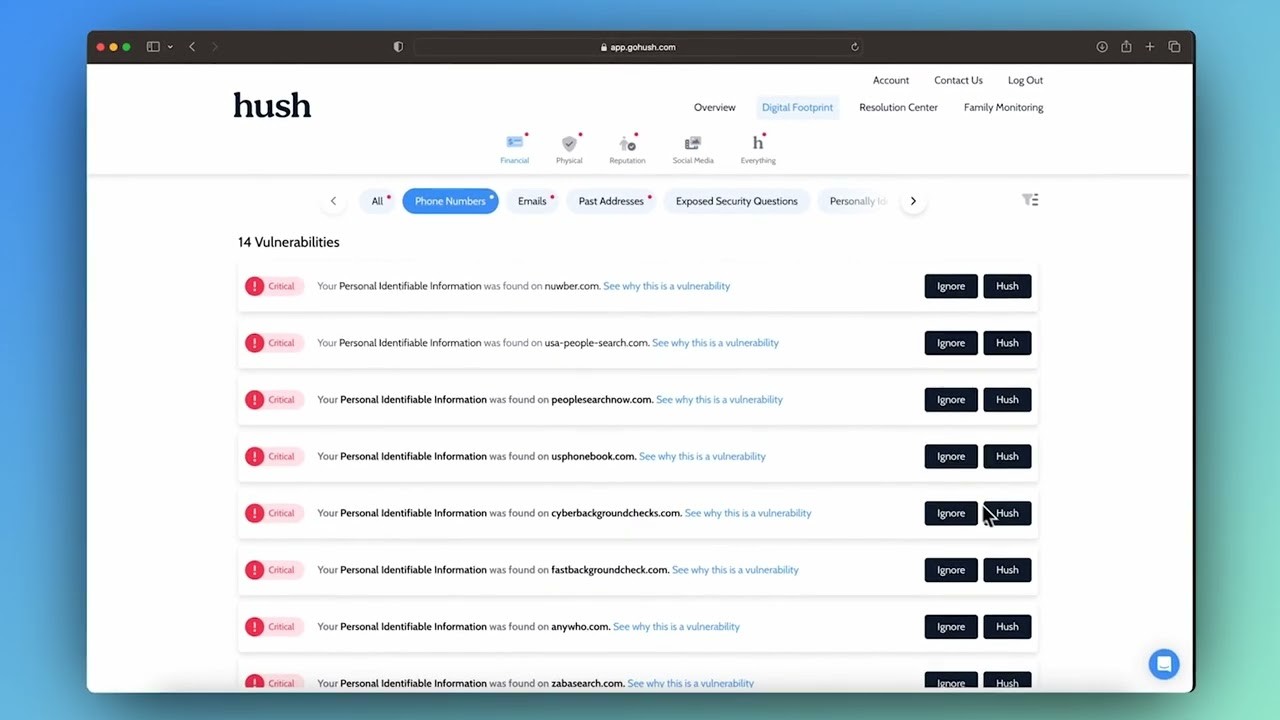Image resolution: width=1280 pixels, height=720 pixels.
Task: Go back with Safari's back arrow
Action: (x=192, y=47)
